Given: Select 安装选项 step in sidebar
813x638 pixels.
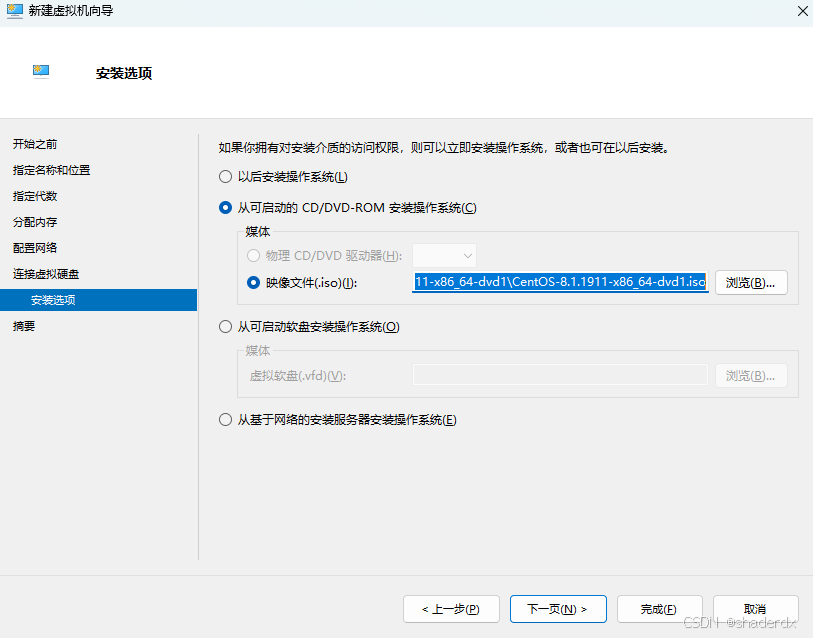Looking at the screenshot, I should click(99, 300).
